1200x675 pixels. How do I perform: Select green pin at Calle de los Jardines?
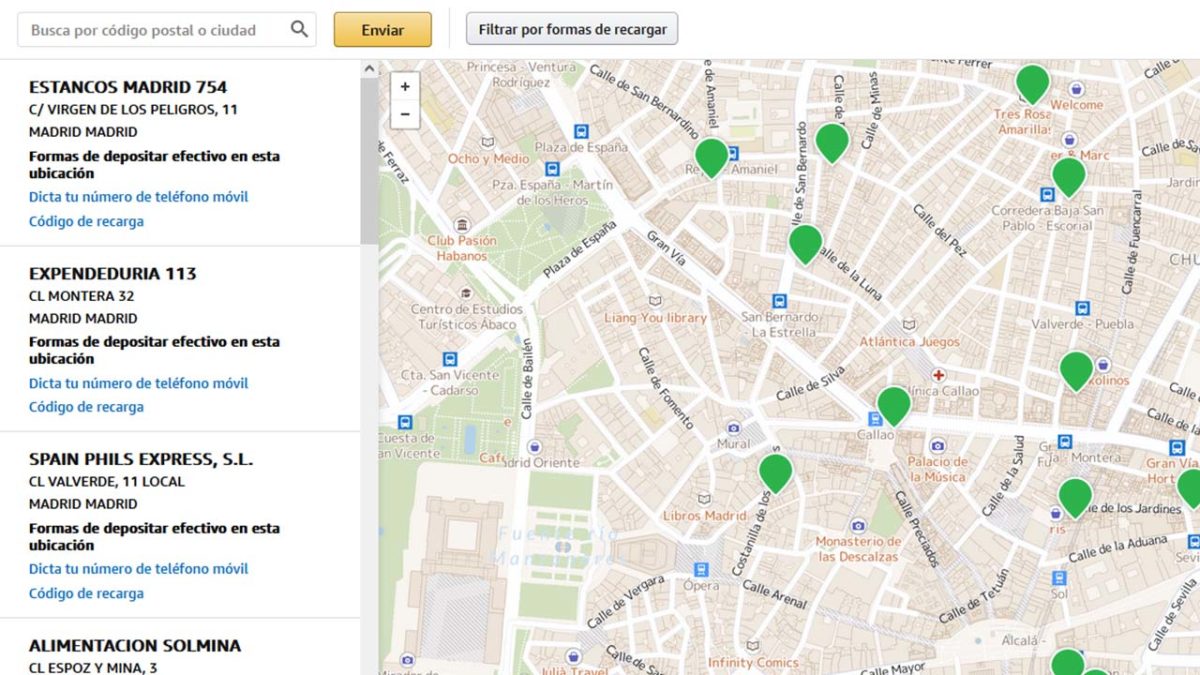pyautogui.click(x=1075, y=497)
